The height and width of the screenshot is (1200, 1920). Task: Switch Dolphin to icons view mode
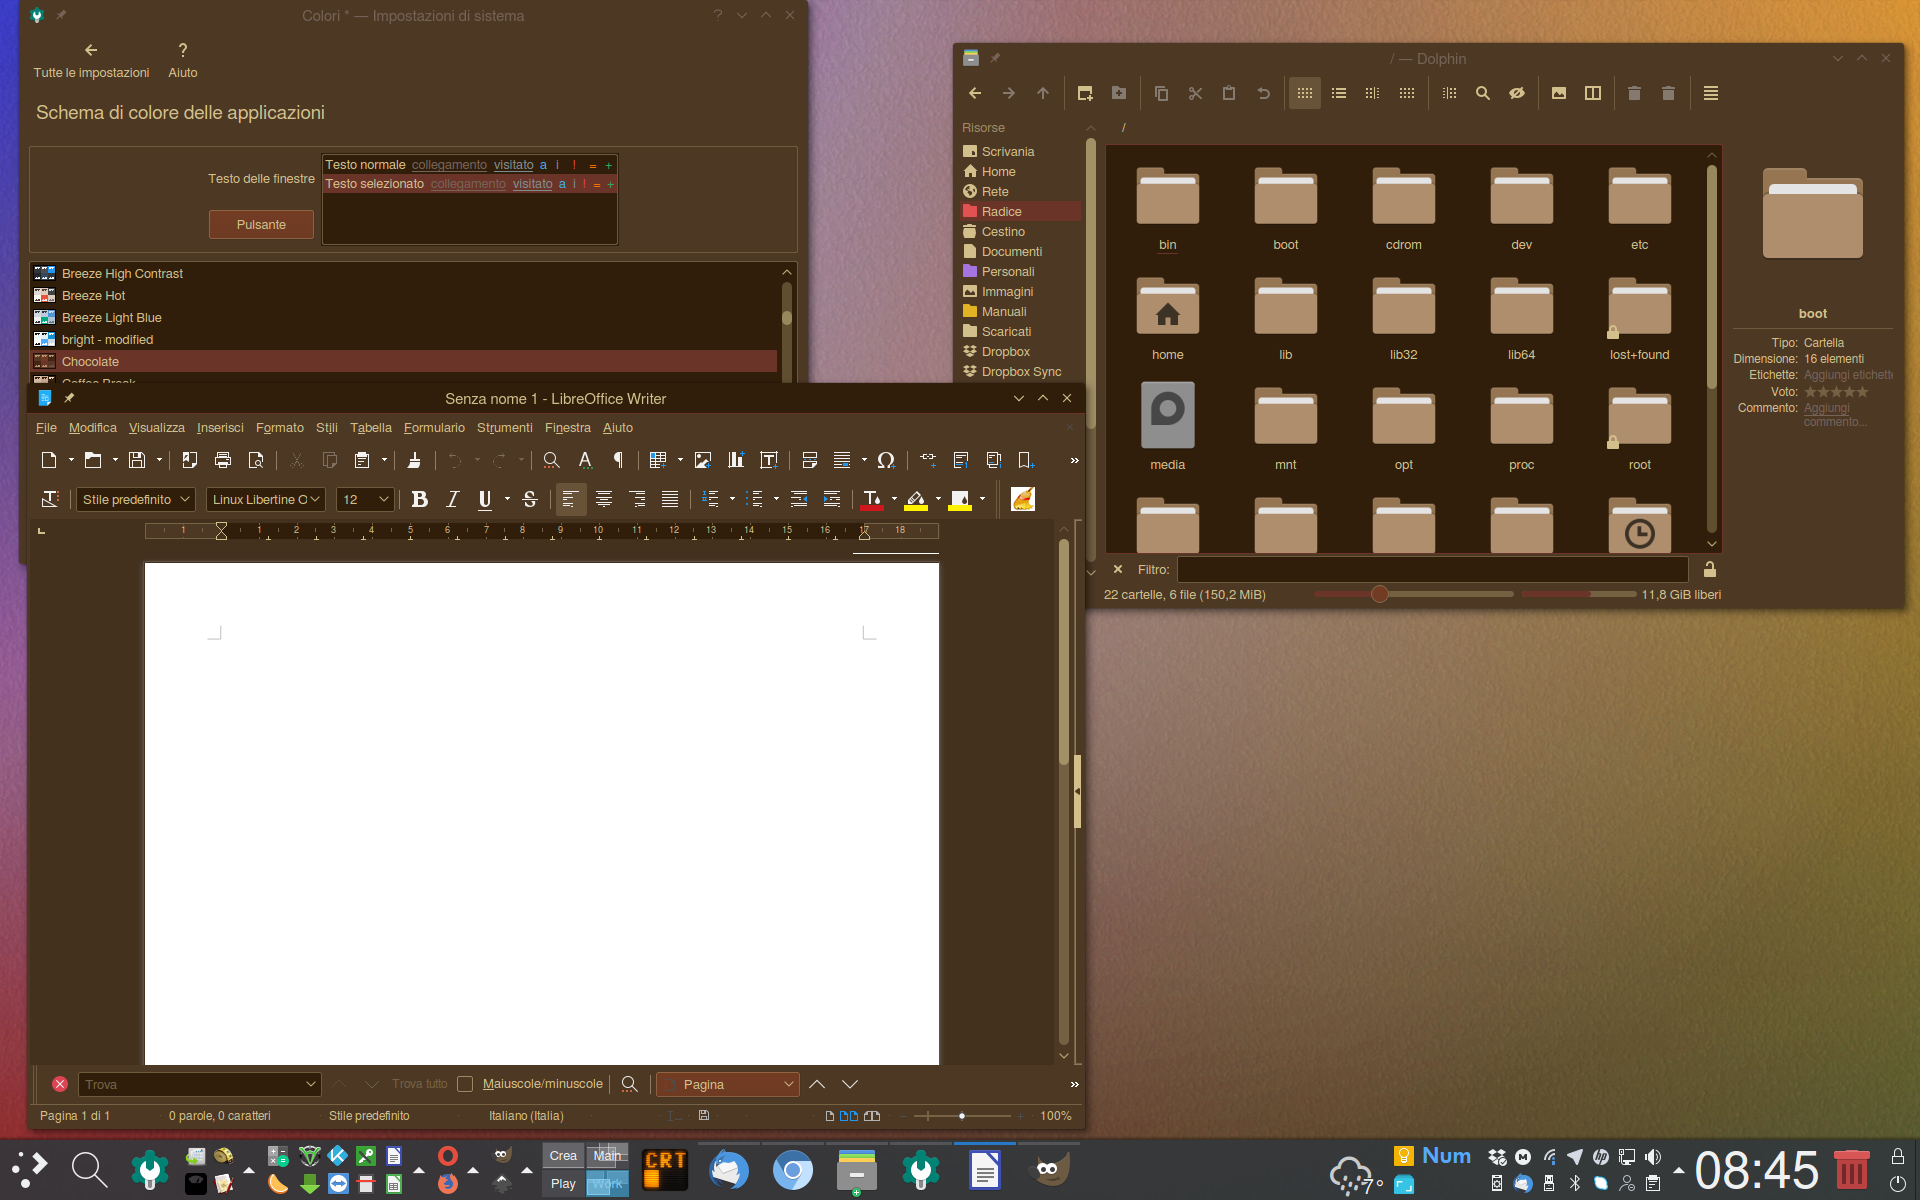pyautogui.click(x=1305, y=93)
